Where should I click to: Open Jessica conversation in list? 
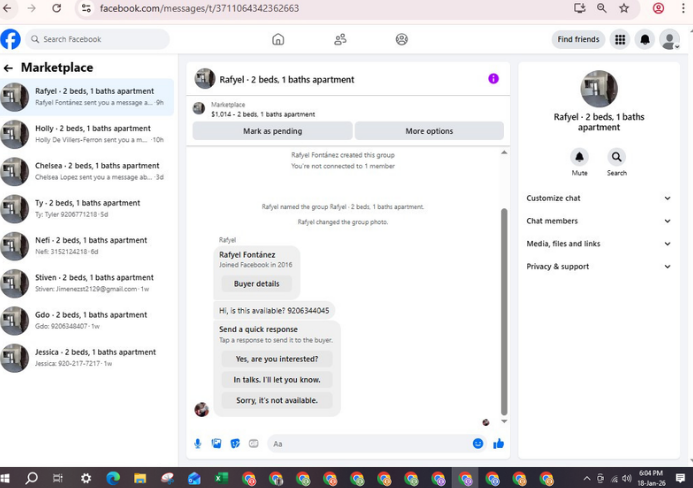87,358
